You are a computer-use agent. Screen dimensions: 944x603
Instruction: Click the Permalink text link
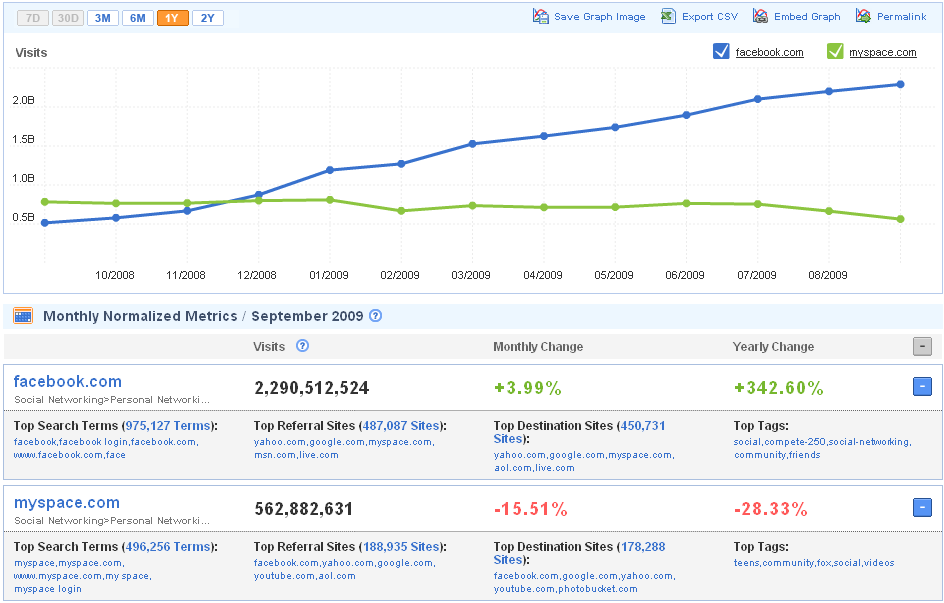coord(902,17)
